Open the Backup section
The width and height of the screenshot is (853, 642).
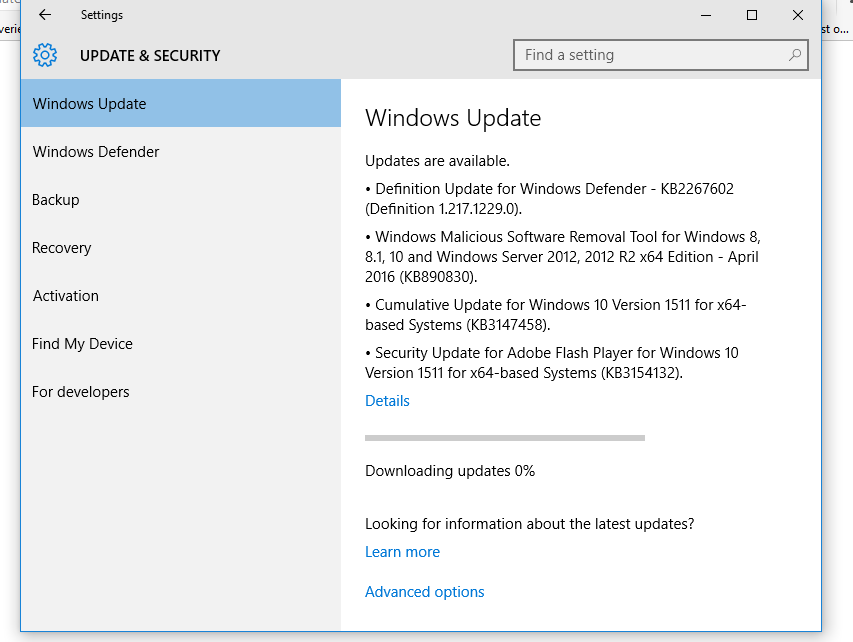[x=181, y=200]
